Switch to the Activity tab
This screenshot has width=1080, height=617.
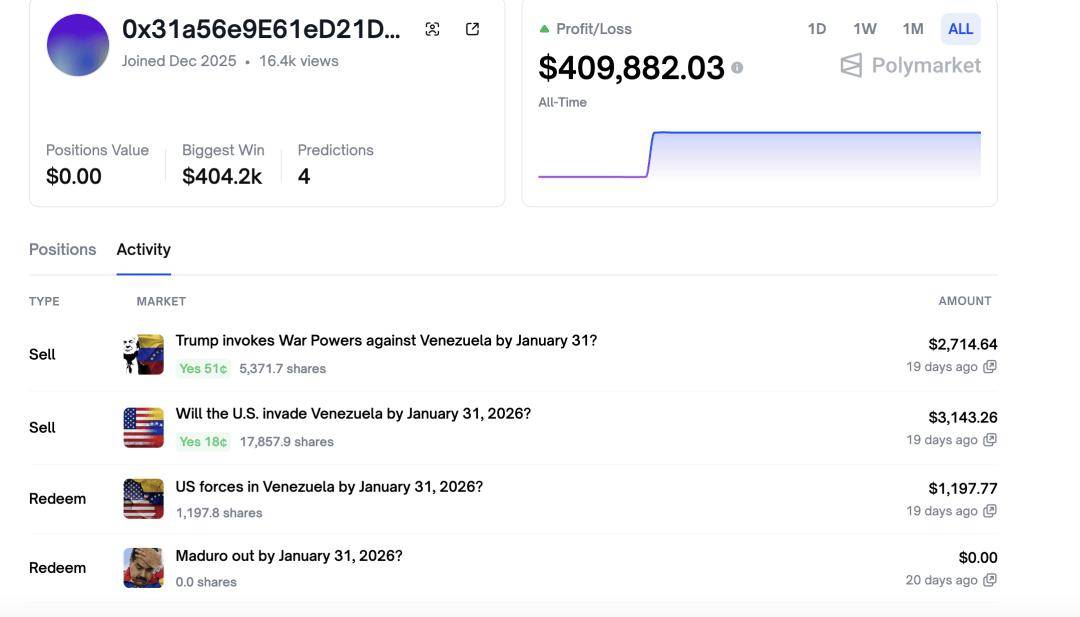tap(143, 250)
